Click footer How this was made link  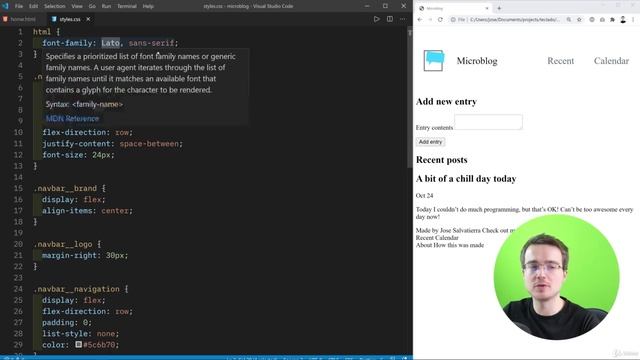pyautogui.click(x=459, y=245)
